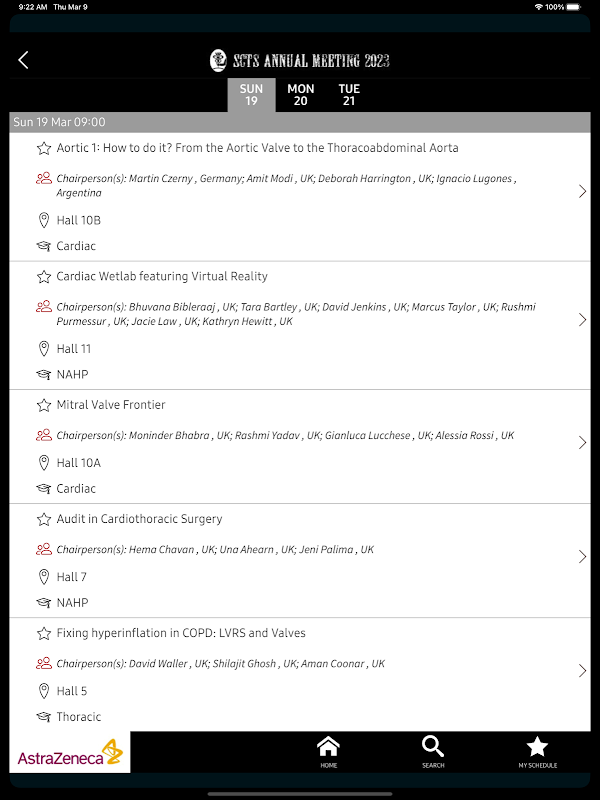Screen dimensions: 600x800
Task: Expand Aortic 1 session with chevron arrow
Action: coord(583,191)
